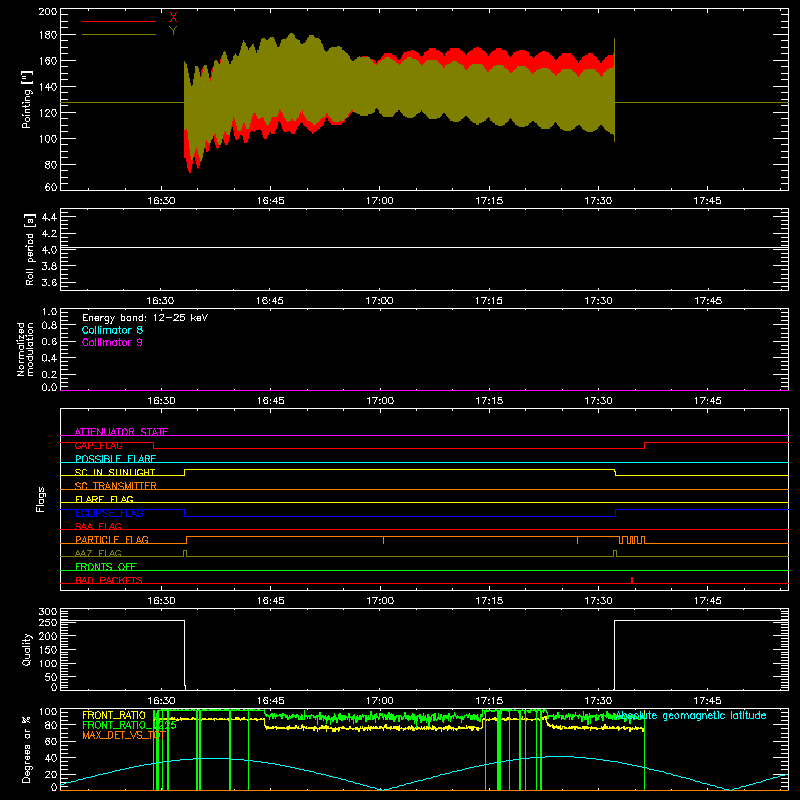Select the Y legend label
Screen dimensions: 800x800
coord(173,31)
